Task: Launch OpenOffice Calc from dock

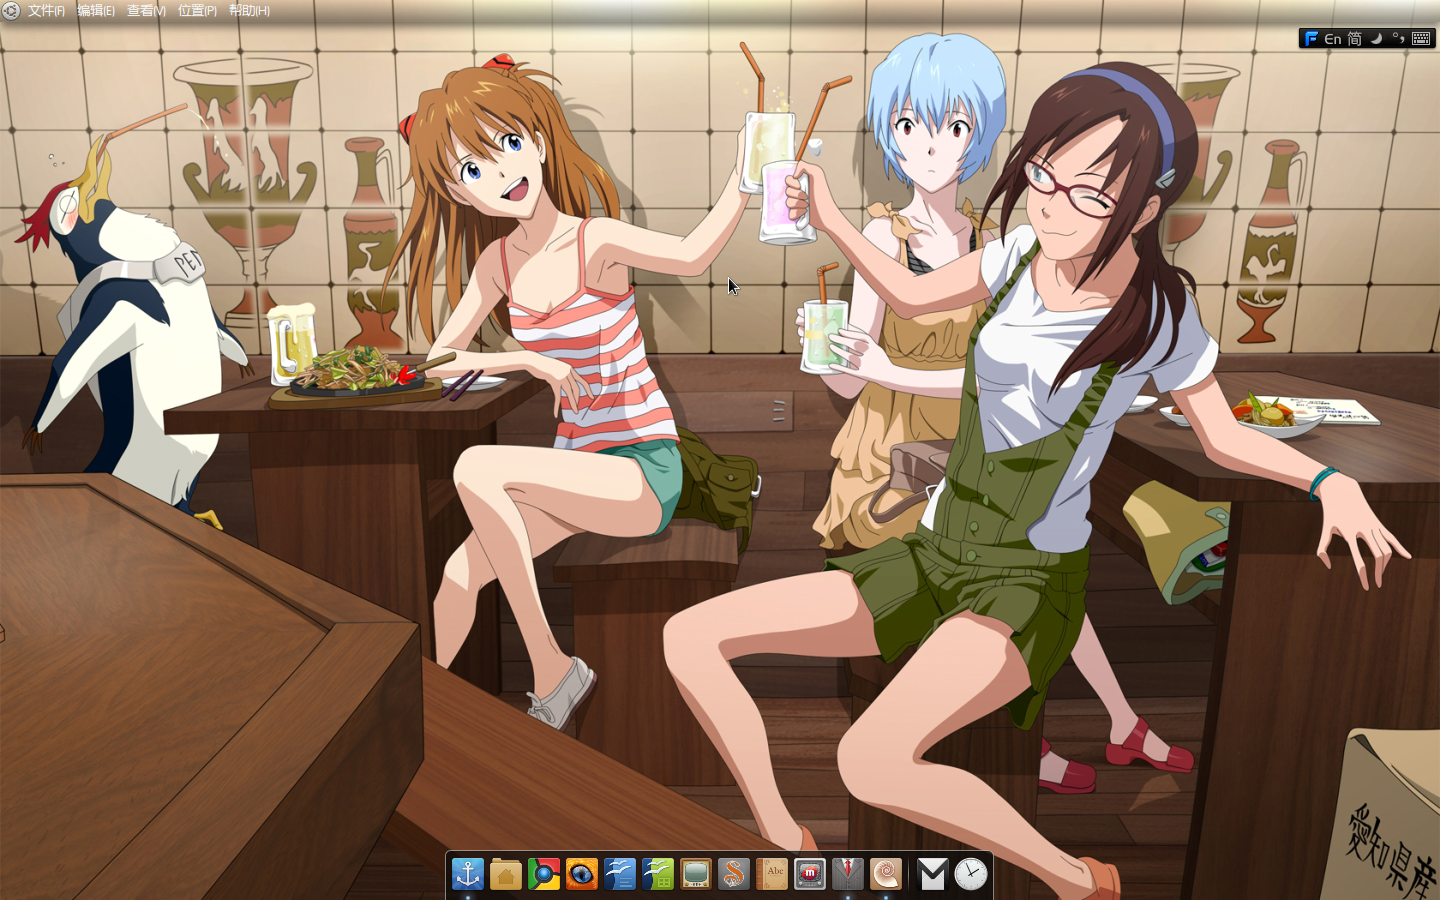Action: 658,874
